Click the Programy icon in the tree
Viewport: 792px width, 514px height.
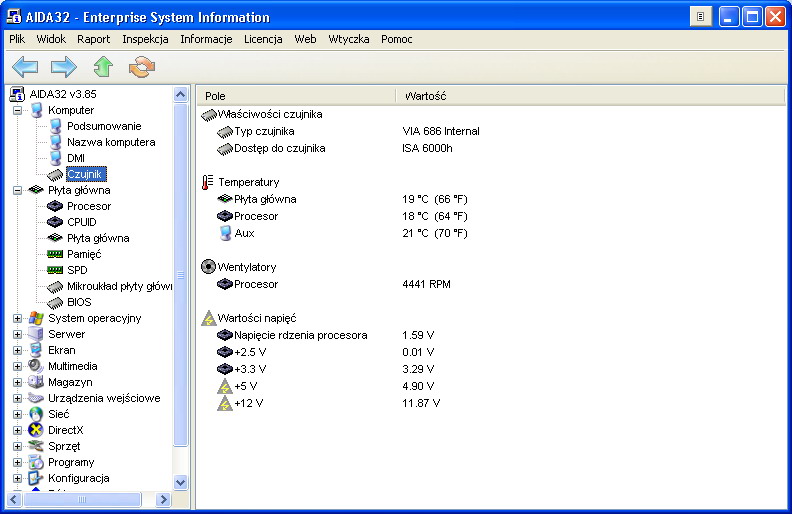pyautogui.click(x=36, y=462)
